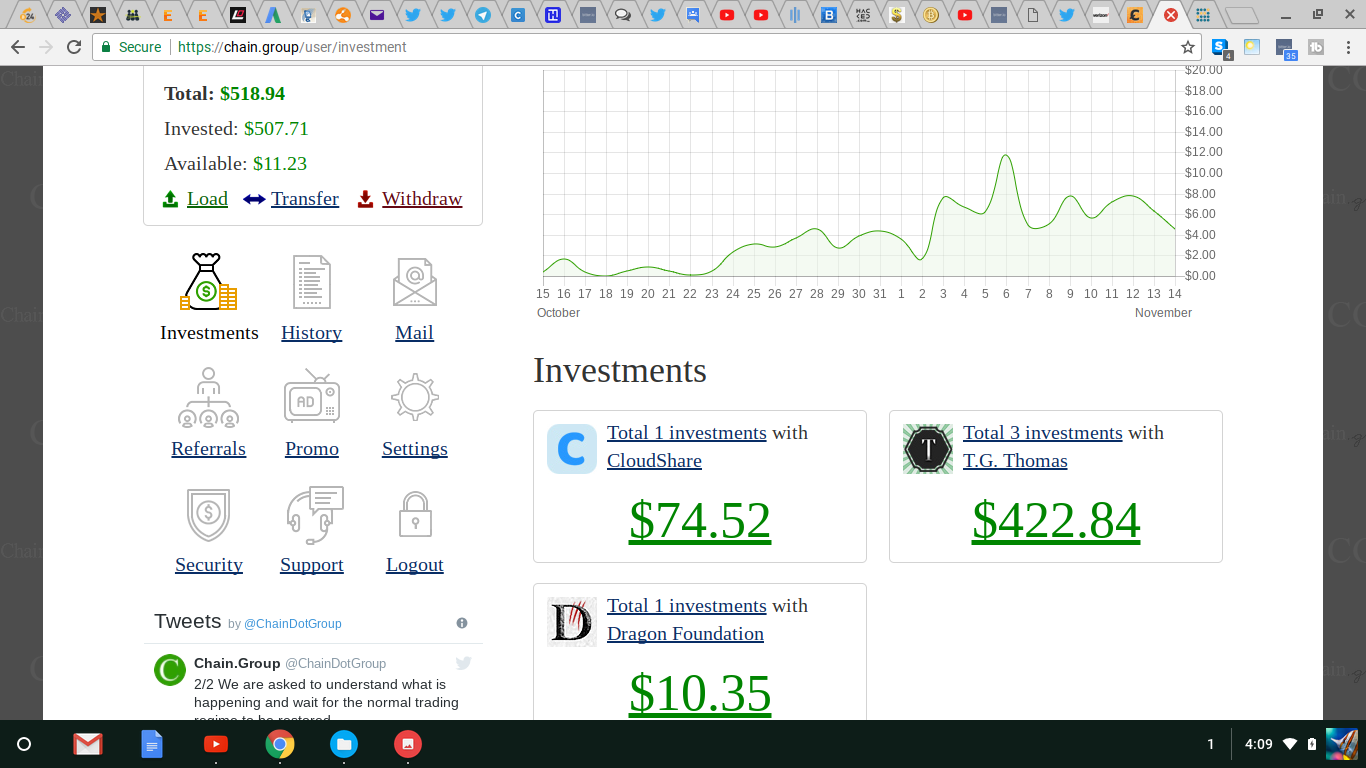Click the Security shield icon
Screen dimensions: 1366x768
tap(208, 514)
